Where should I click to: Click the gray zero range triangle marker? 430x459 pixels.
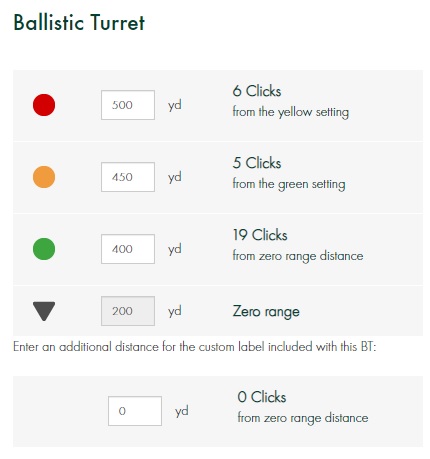(x=44, y=311)
